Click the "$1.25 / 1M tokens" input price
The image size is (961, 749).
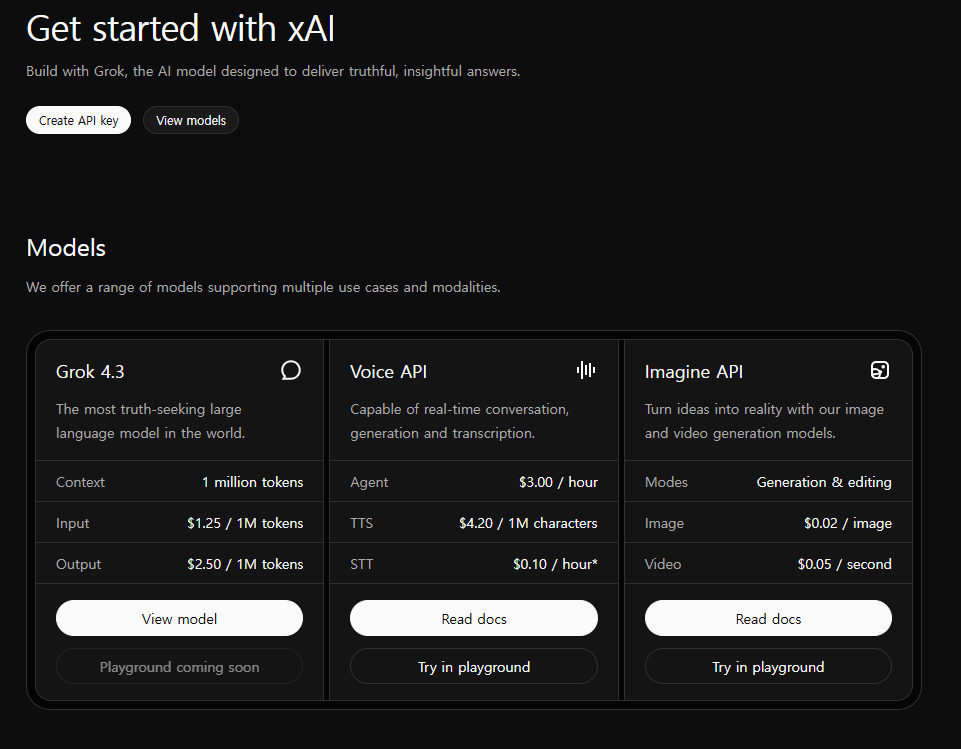point(245,523)
